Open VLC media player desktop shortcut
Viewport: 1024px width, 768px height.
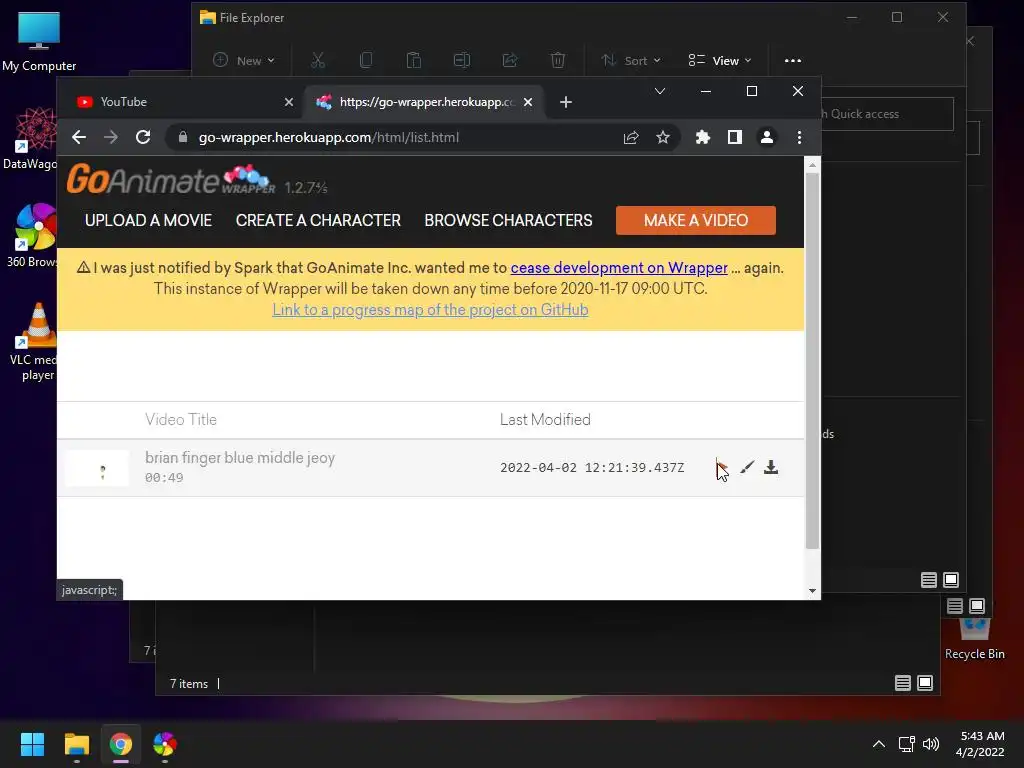[36, 342]
